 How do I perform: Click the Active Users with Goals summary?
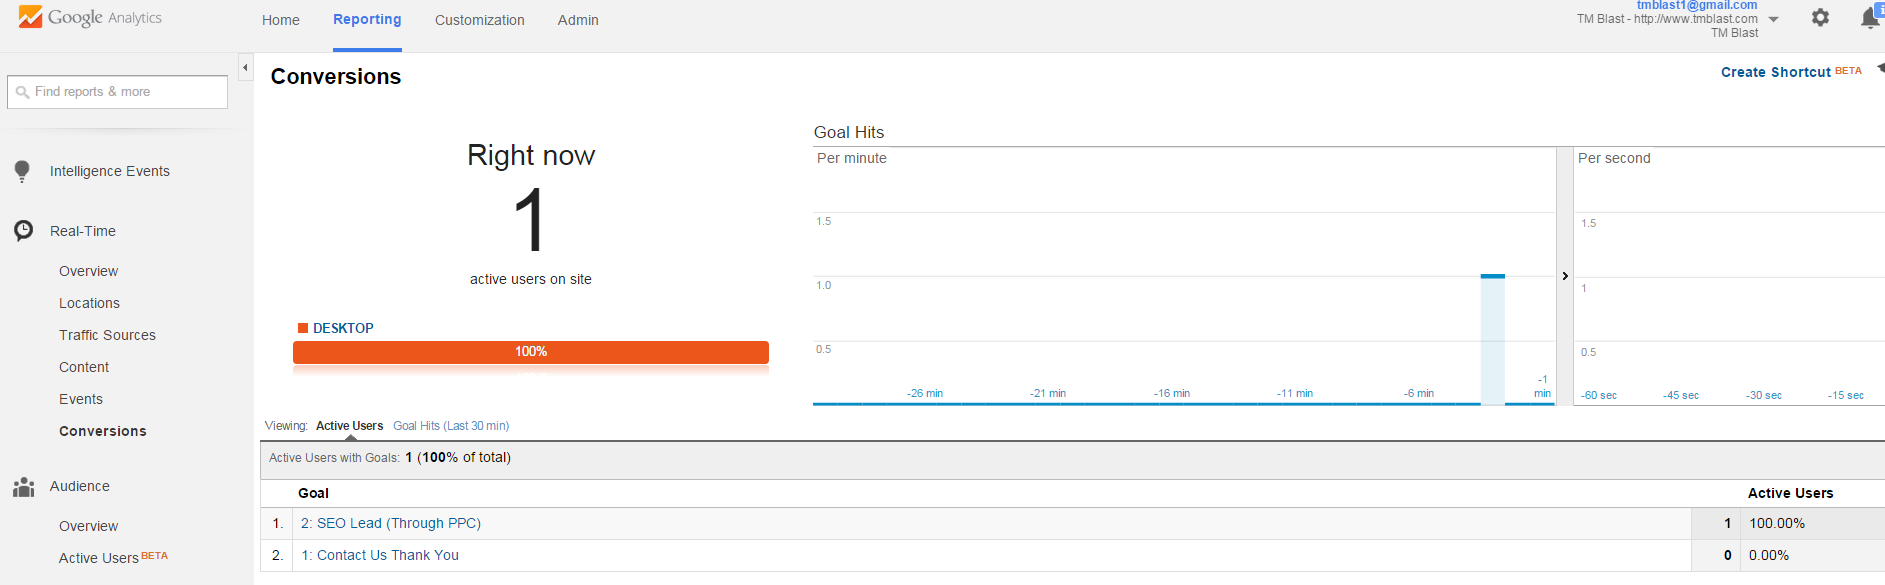point(390,457)
